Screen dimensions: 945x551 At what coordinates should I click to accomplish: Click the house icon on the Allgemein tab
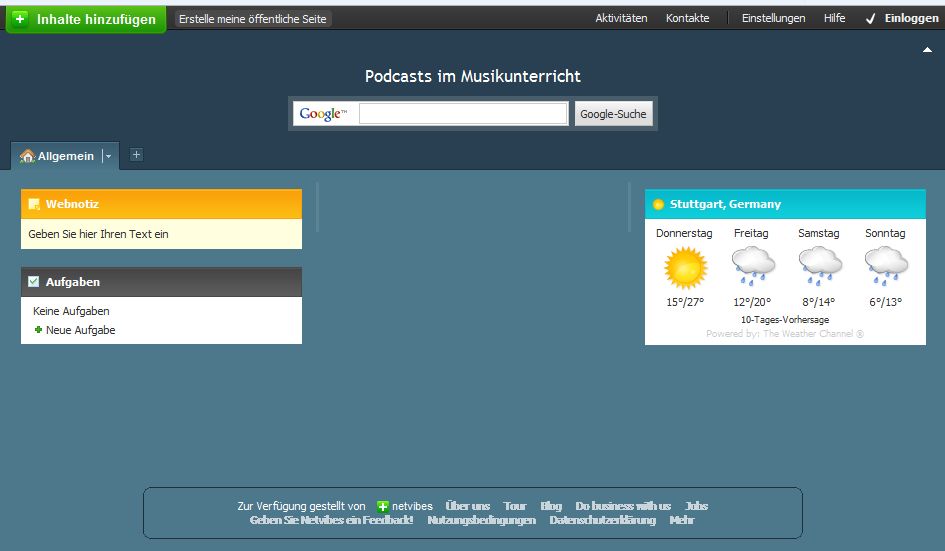(27, 156)
